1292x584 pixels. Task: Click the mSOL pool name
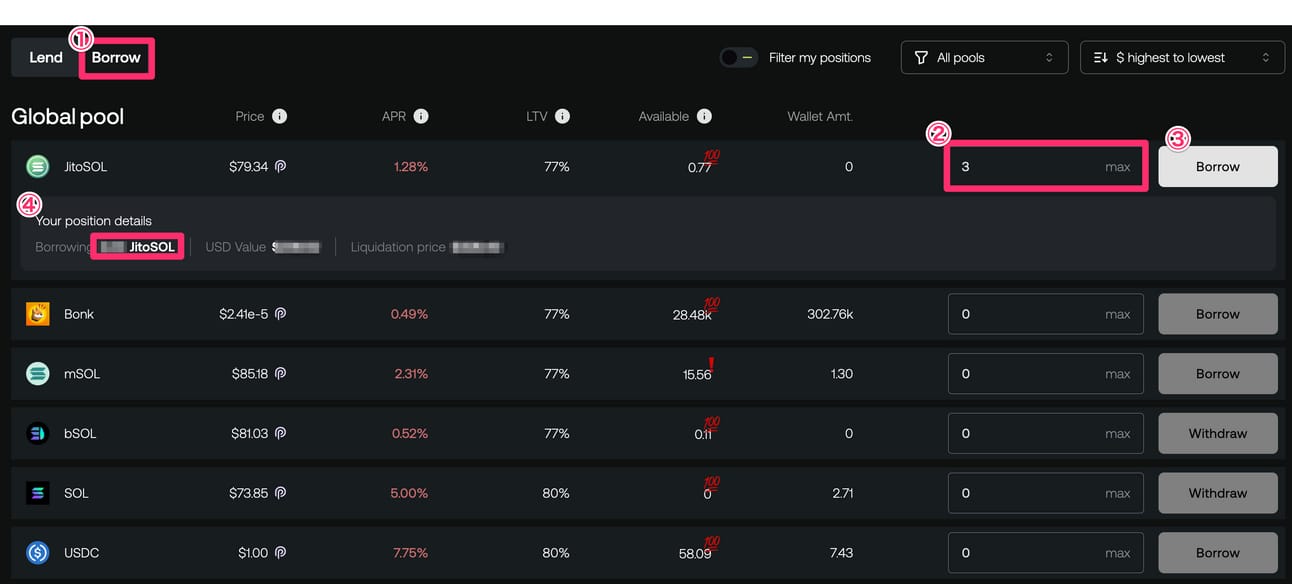point(82,374)
